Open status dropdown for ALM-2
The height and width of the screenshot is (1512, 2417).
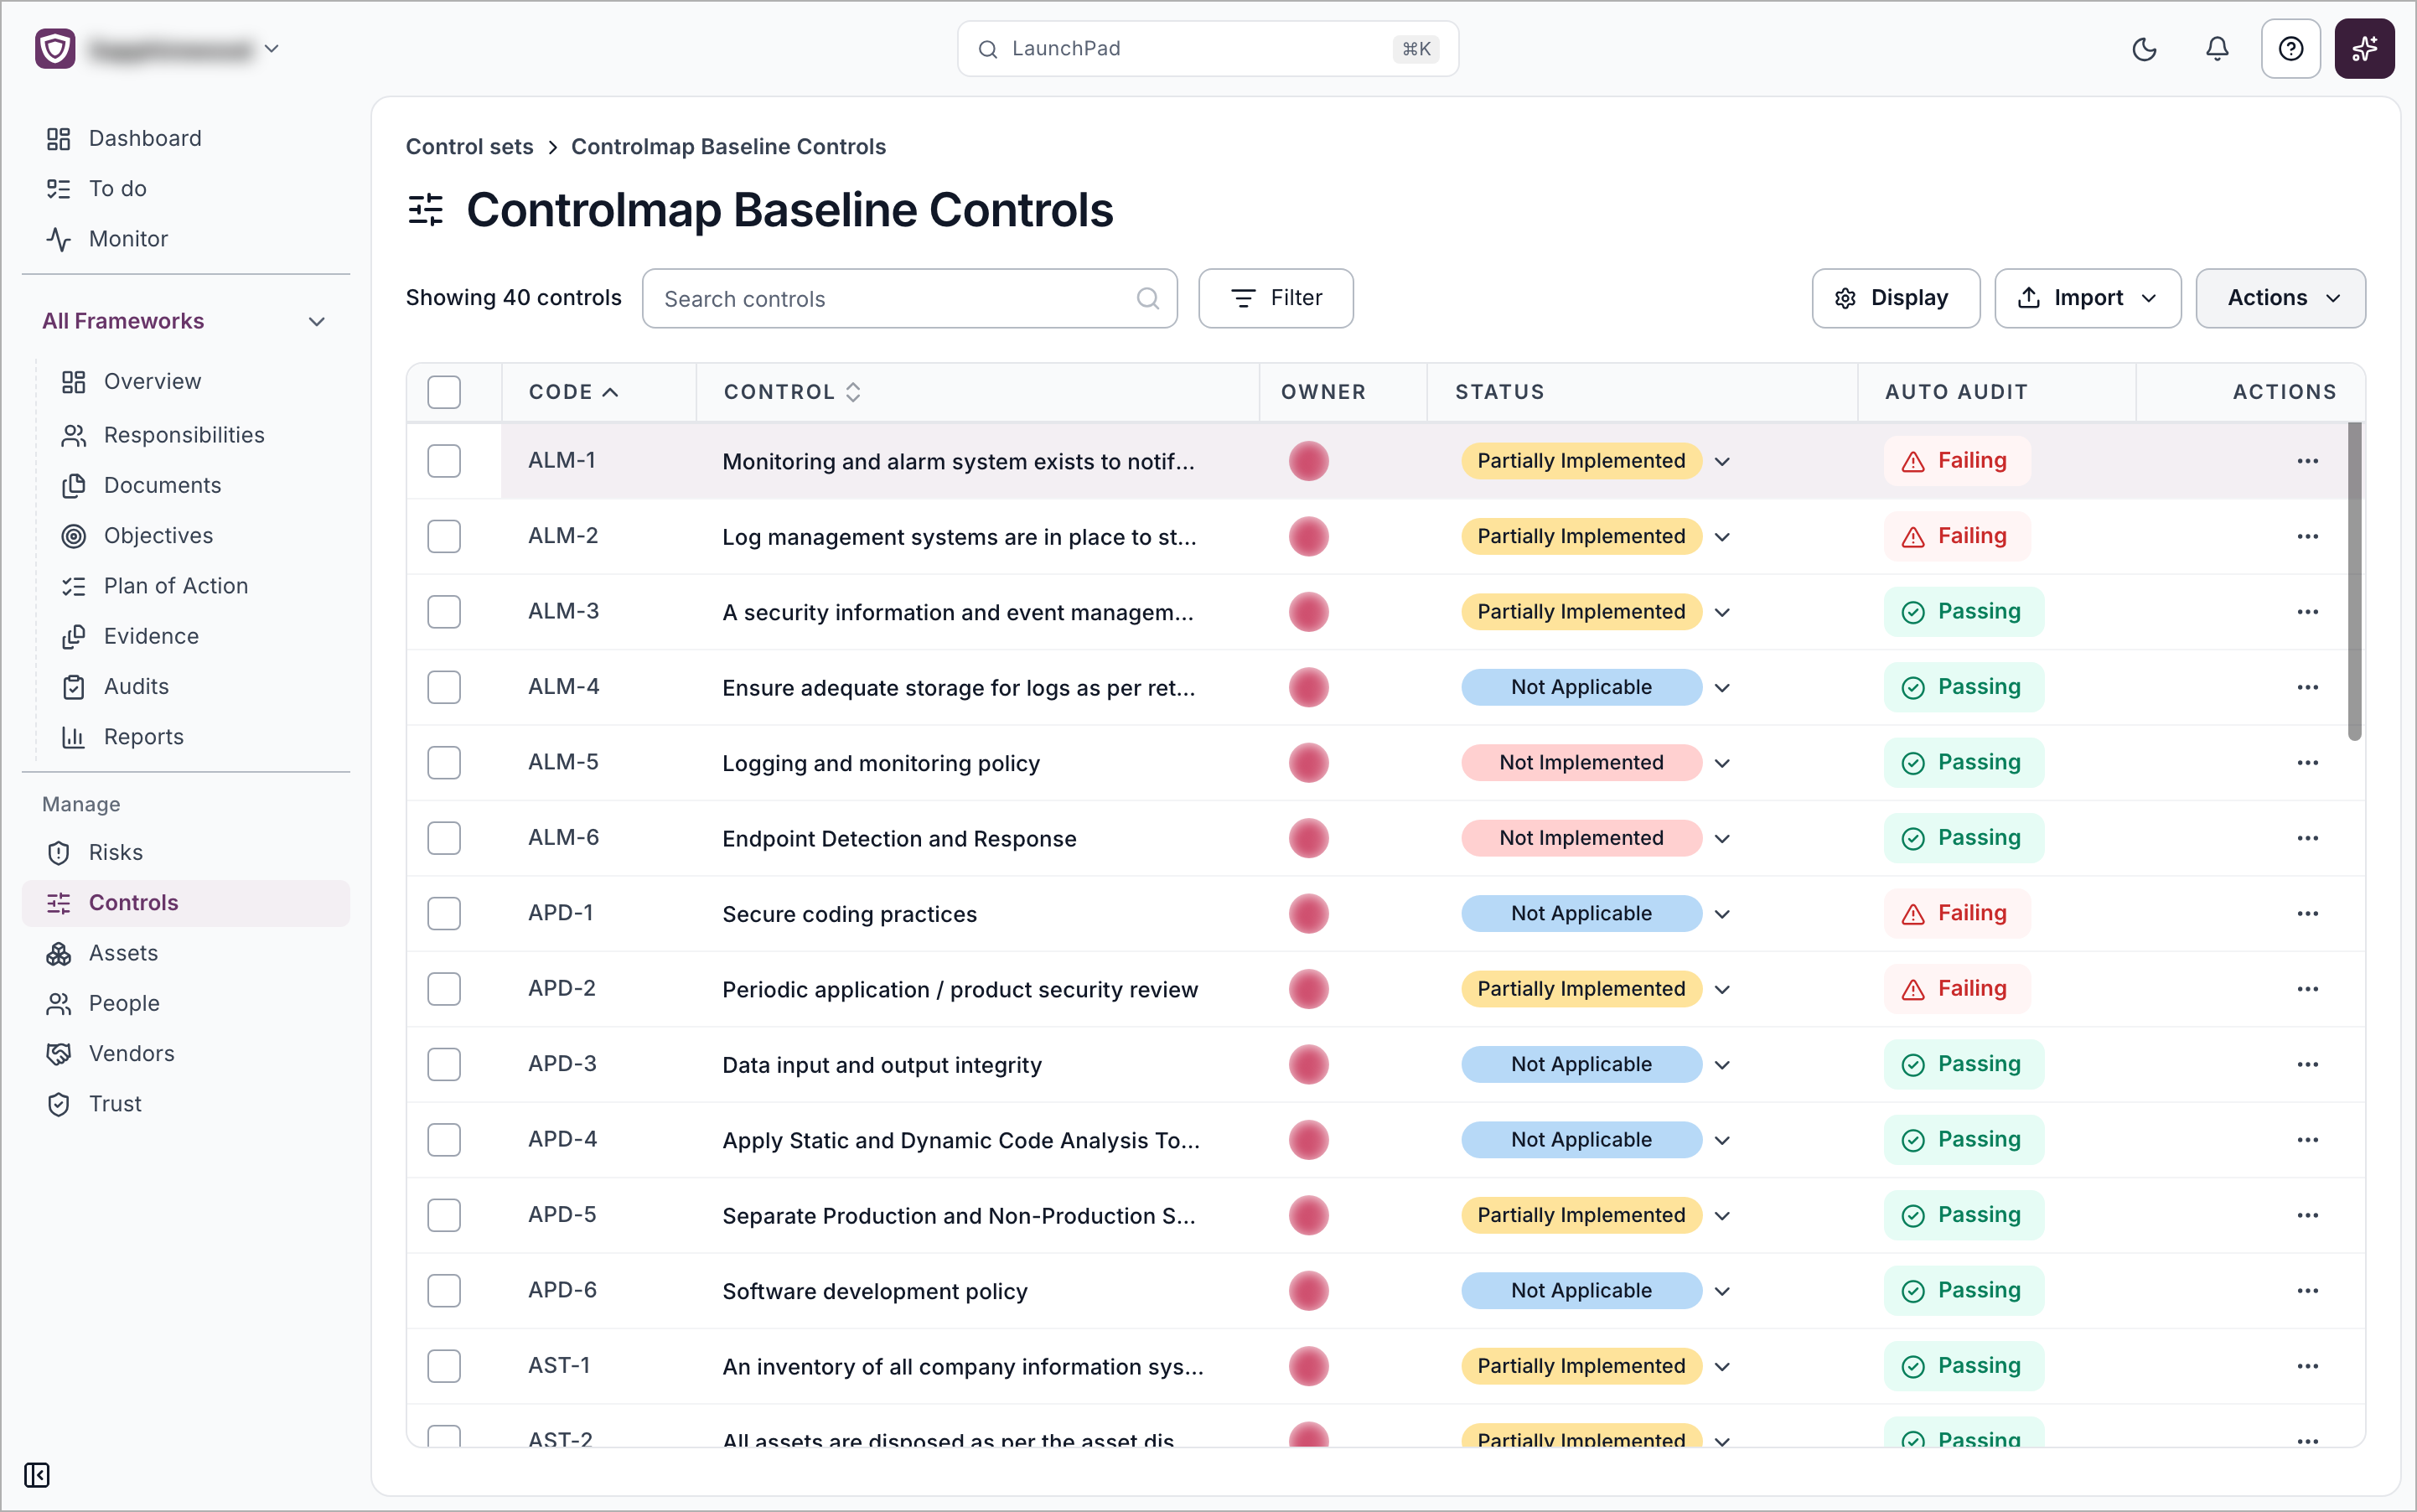1722,537
